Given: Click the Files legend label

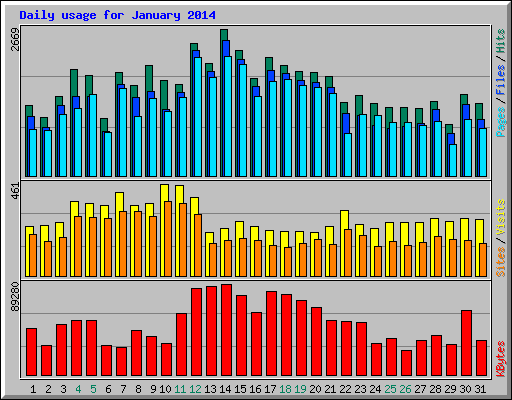Looking at the screenshot, I should coord(500,80).
